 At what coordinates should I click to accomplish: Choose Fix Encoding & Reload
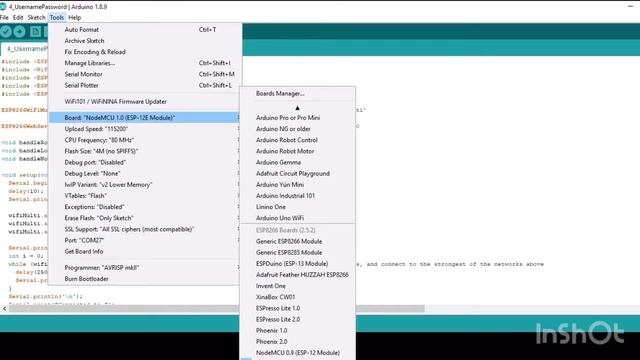point(144,52)
